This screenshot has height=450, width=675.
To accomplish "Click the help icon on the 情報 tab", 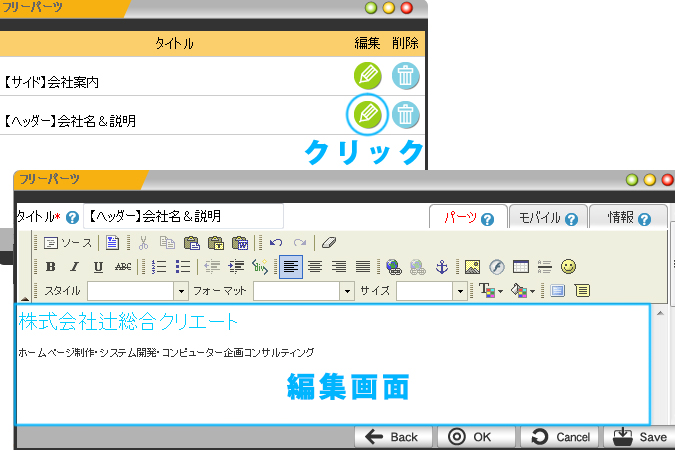I will point(644,220).
